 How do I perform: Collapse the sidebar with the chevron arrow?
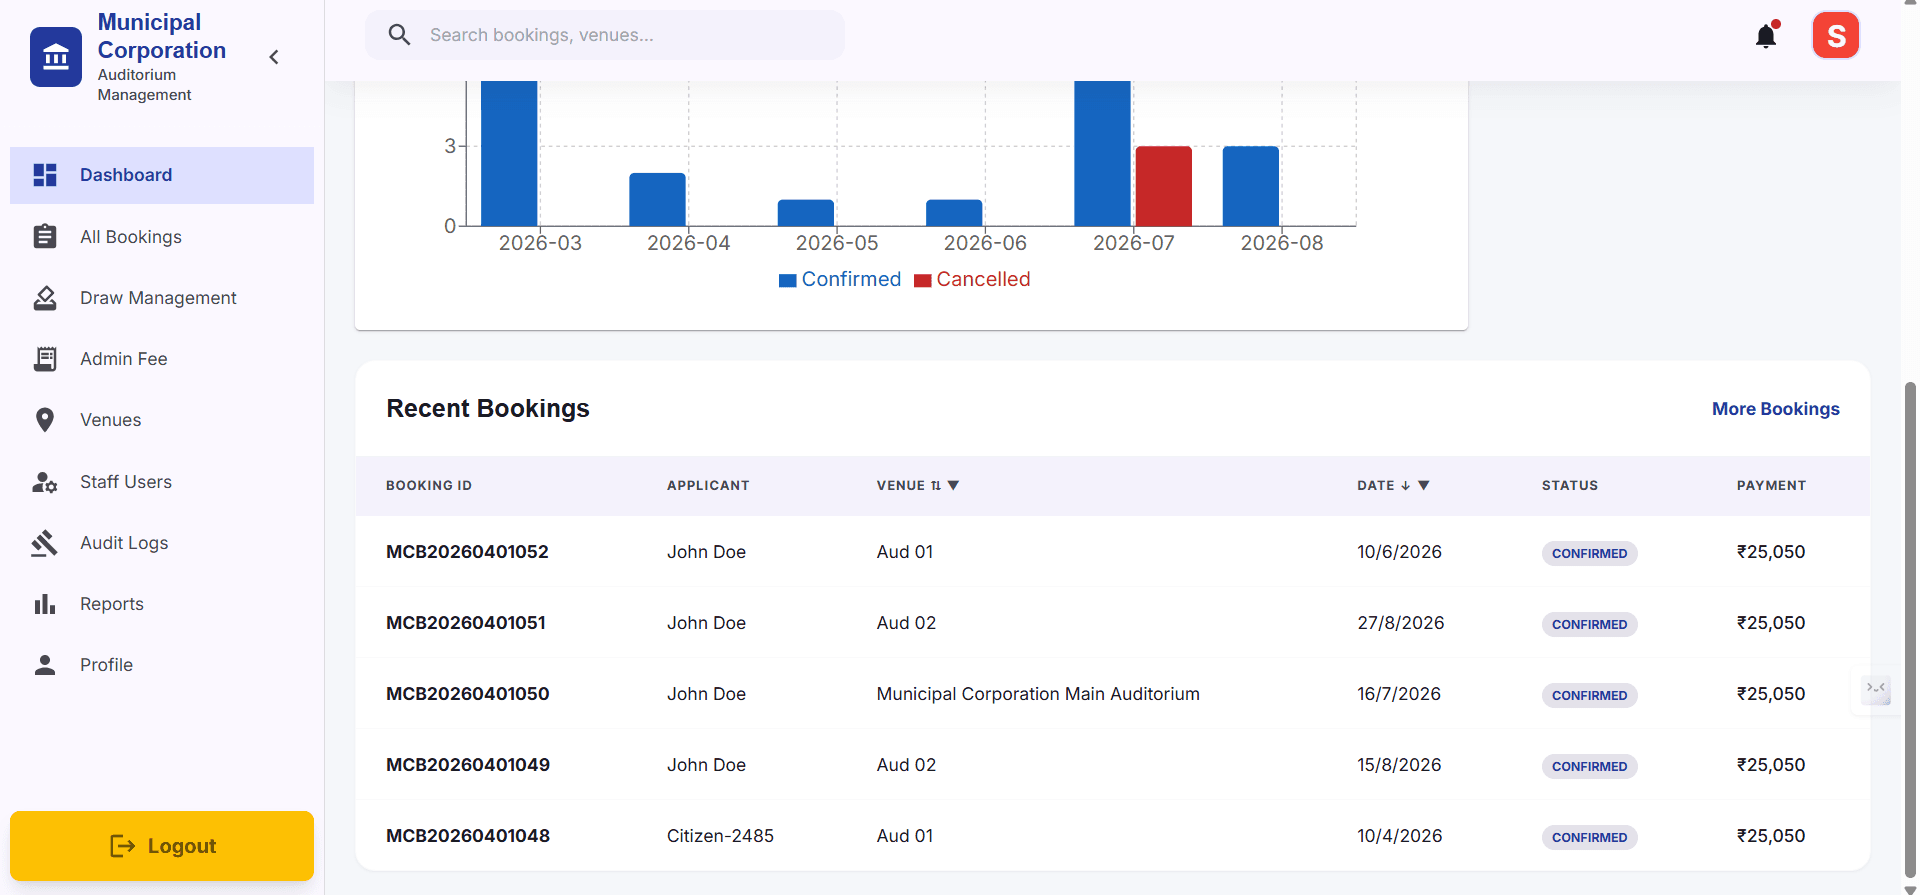(274, 57)
